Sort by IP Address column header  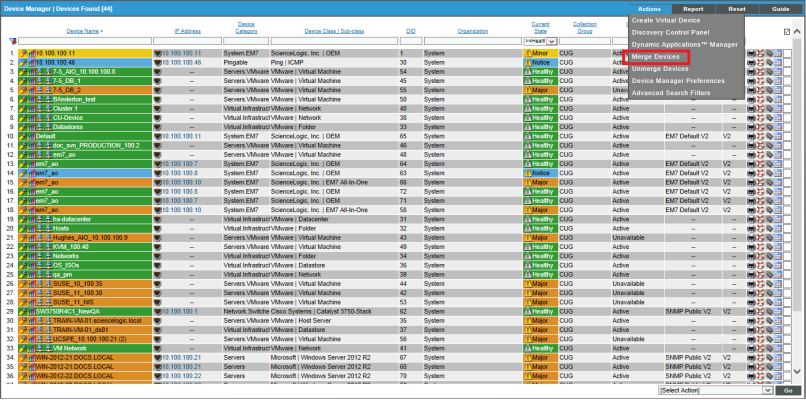pos(187,31)
